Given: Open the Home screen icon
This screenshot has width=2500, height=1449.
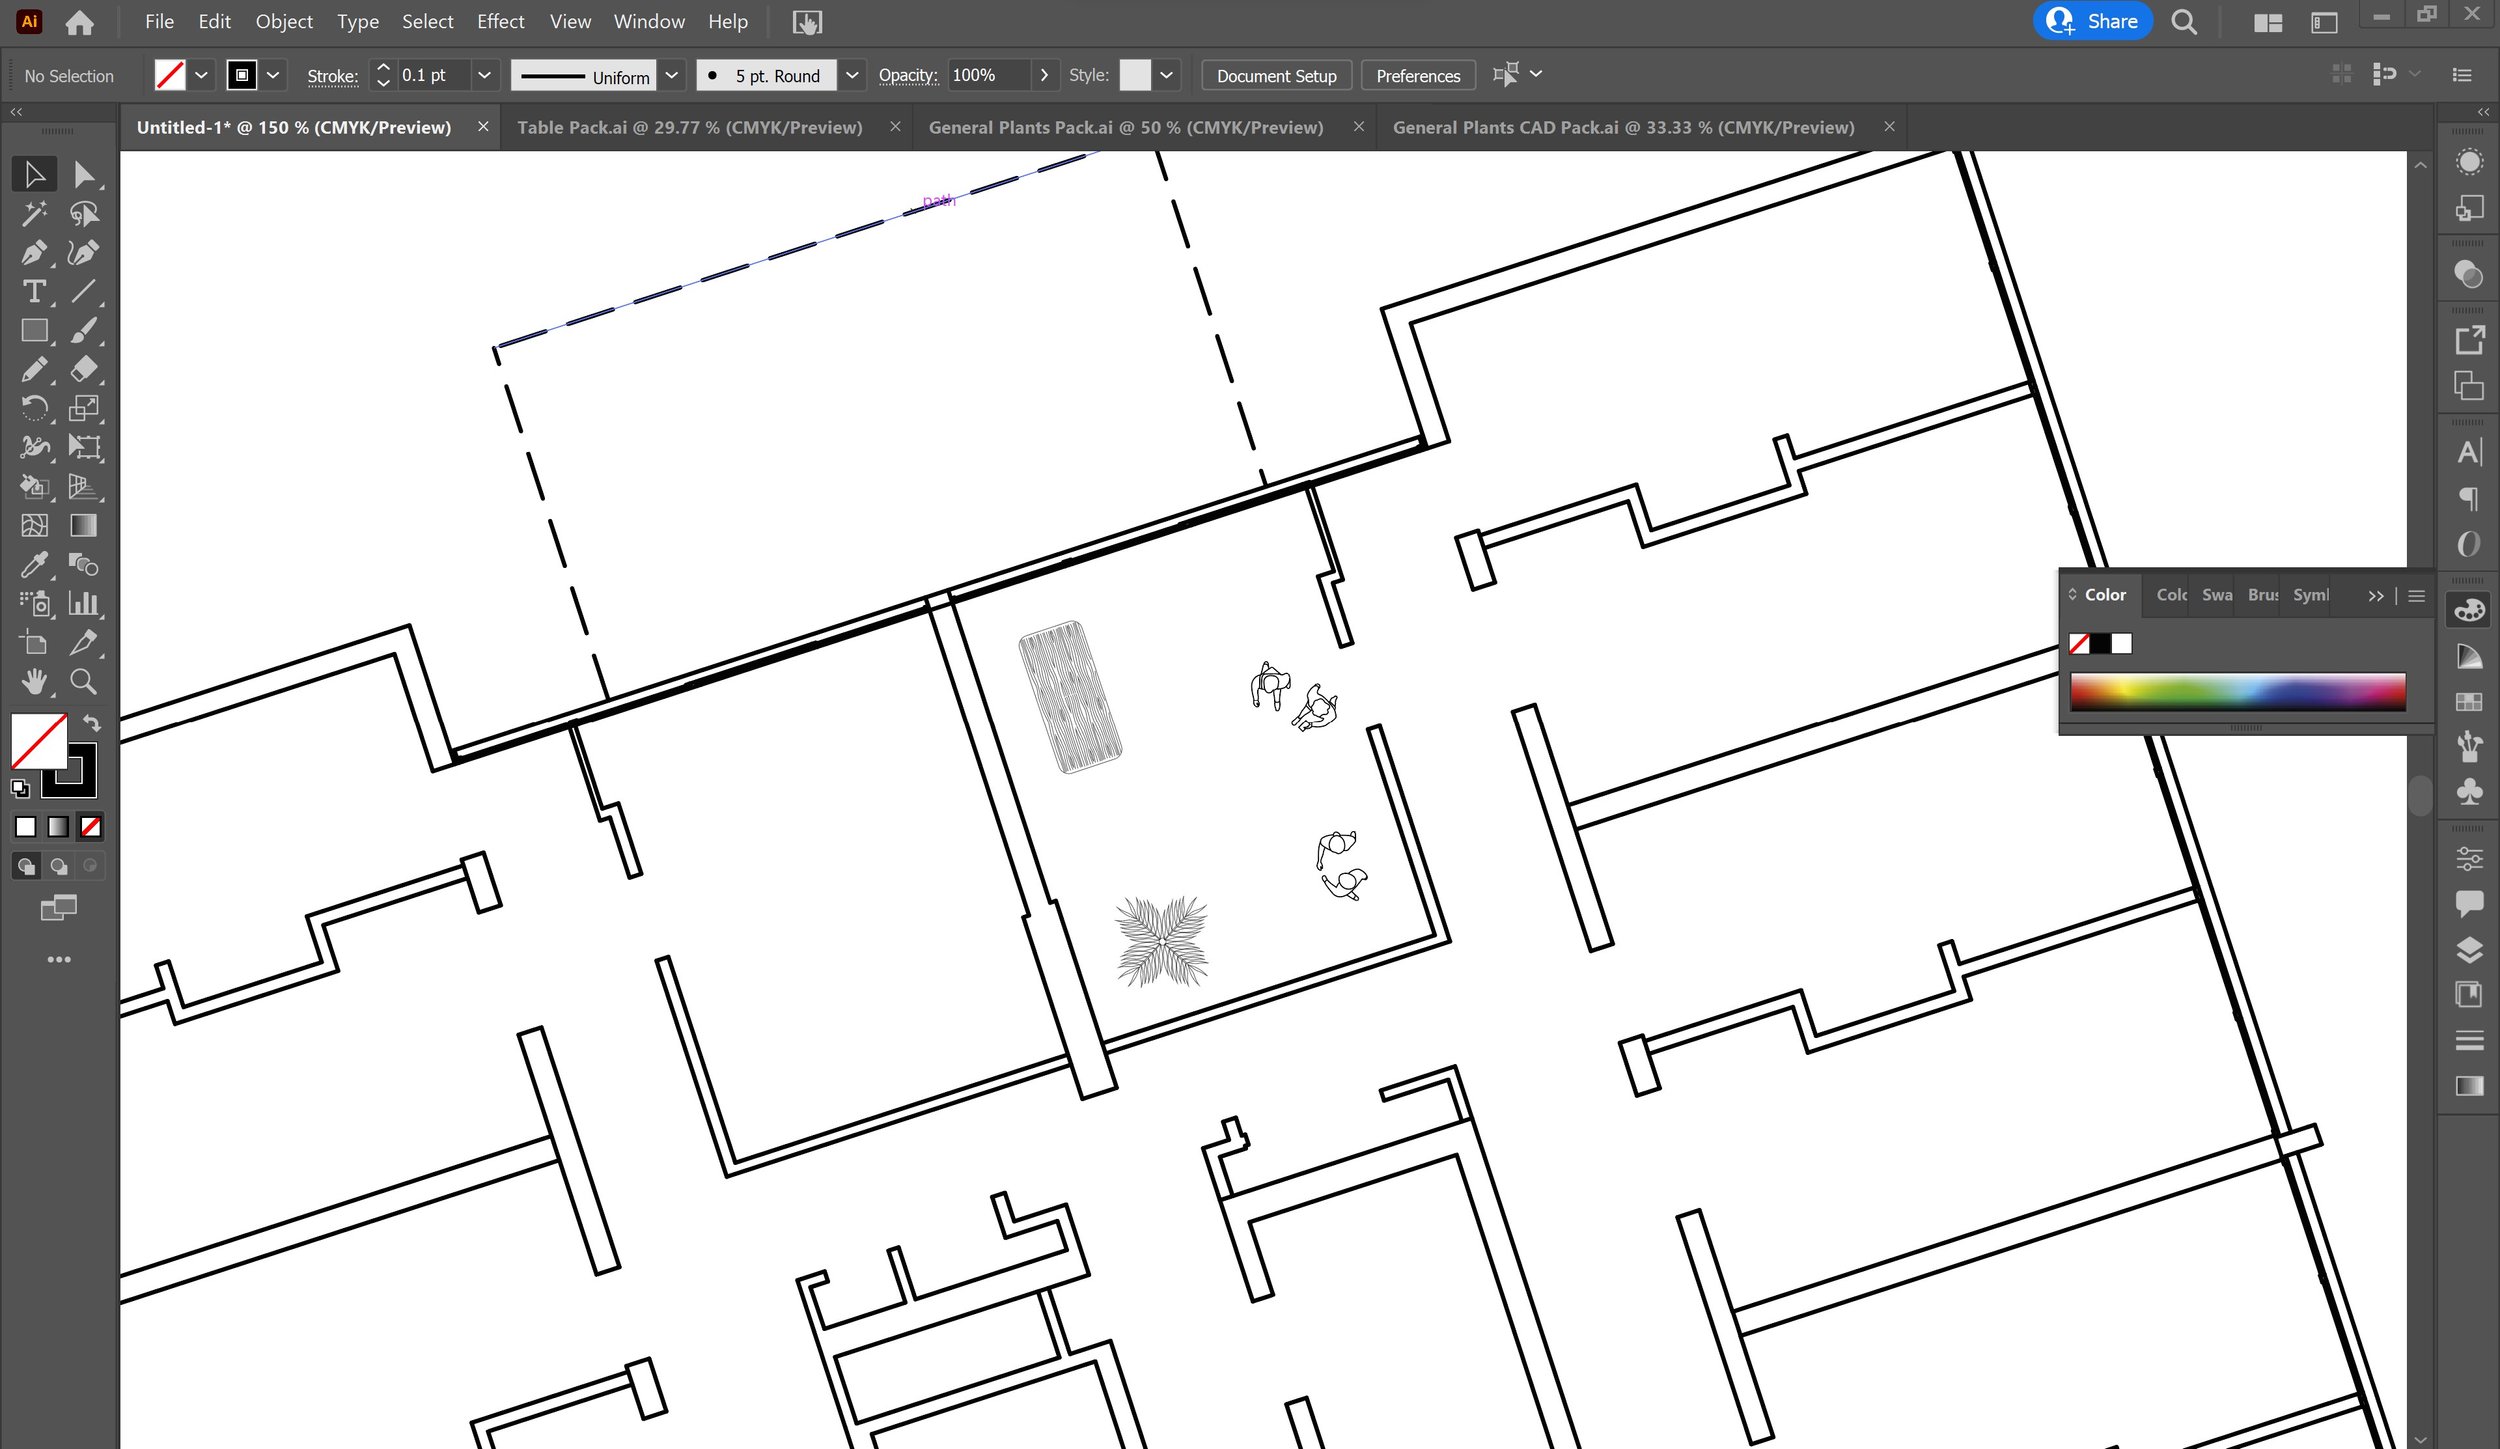Looking at the screenshot, I should [80, 22].
